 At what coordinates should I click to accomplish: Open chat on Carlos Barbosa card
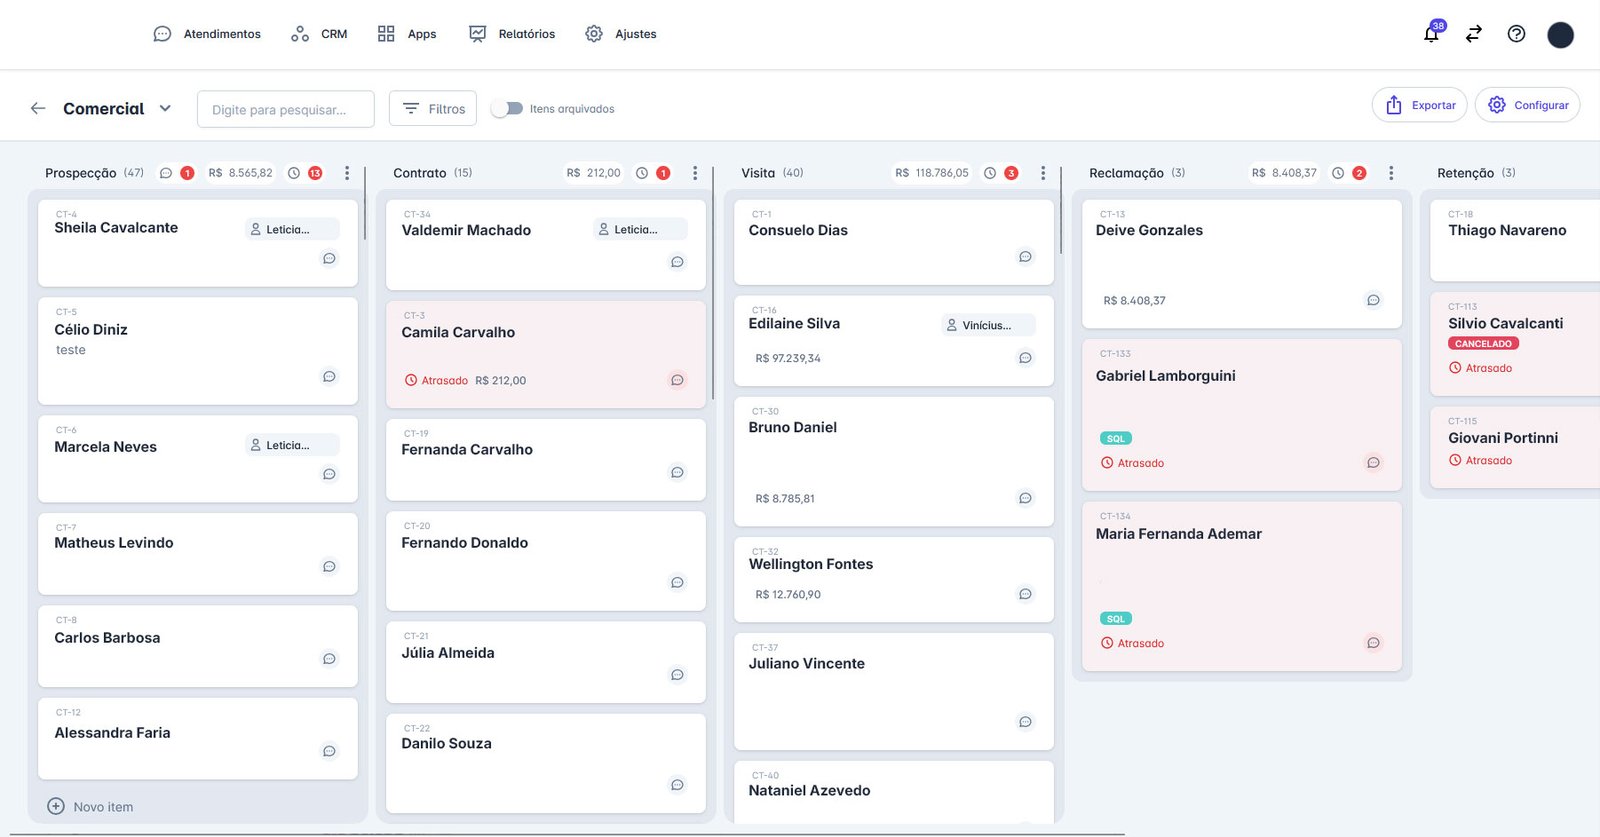tap(329, 659)
